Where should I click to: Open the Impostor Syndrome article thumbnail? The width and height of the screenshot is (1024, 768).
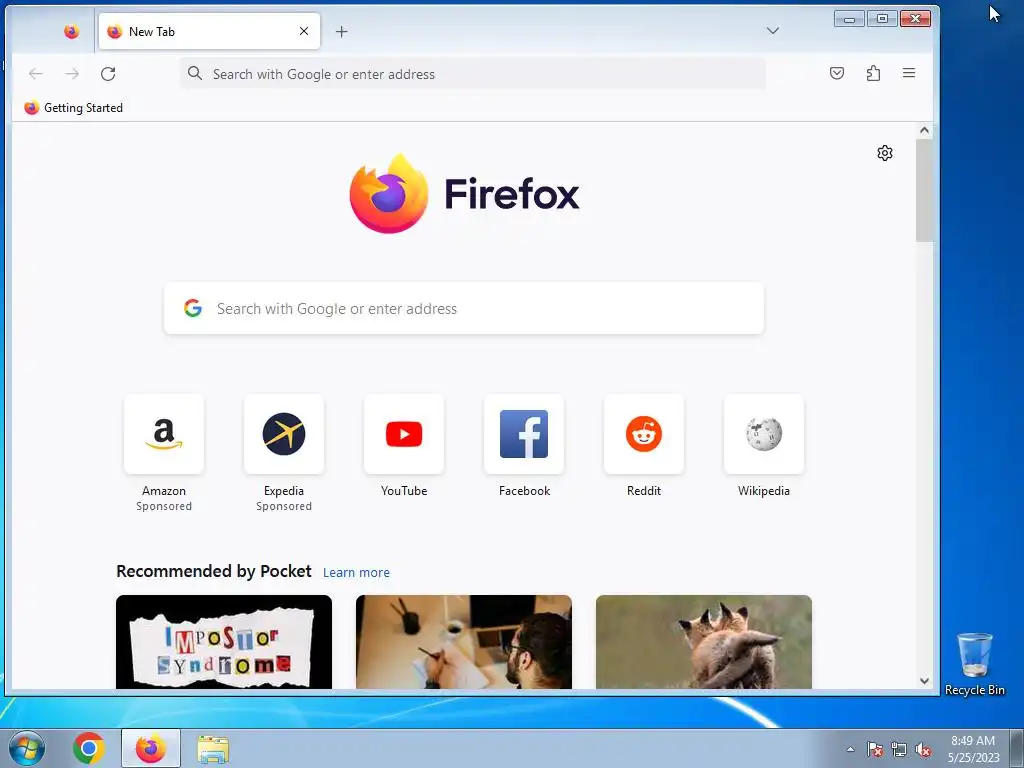[x=224, y=642]
